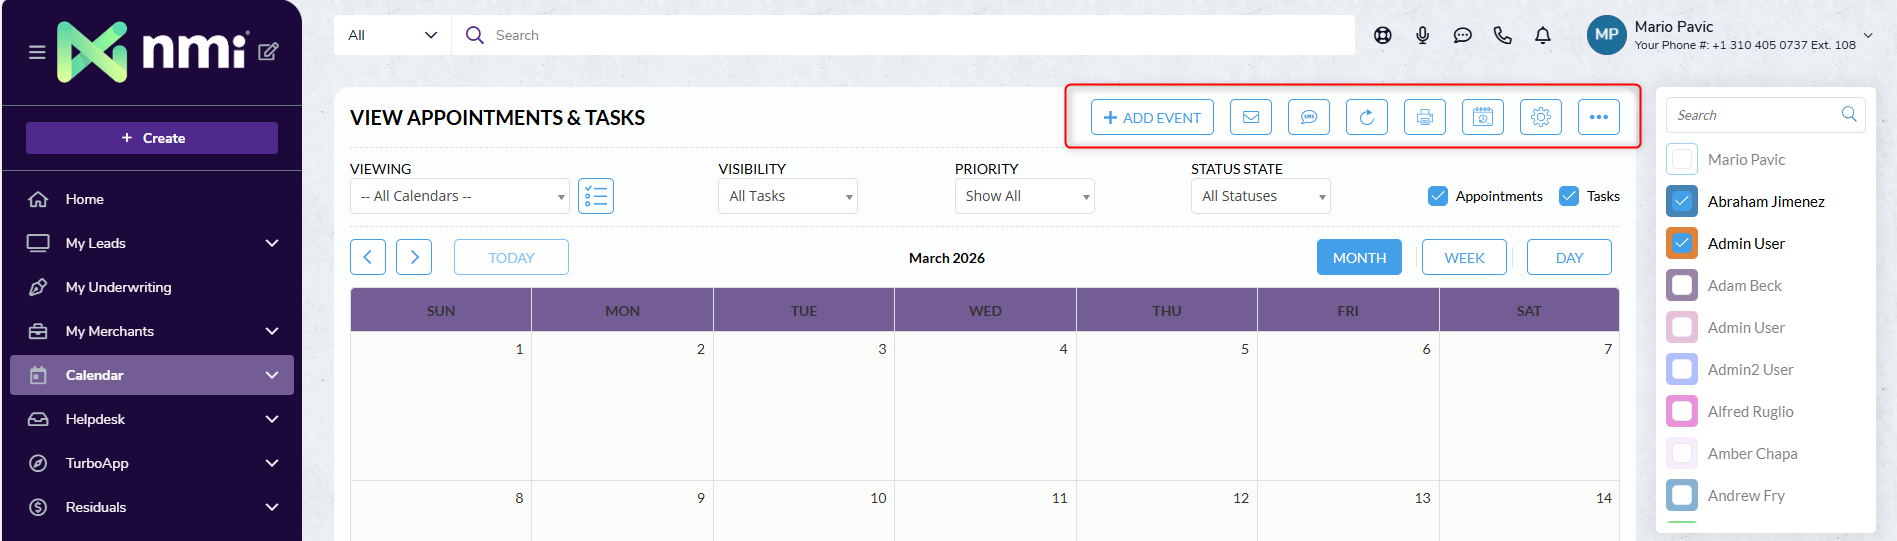Click the email envelope toolbar icon
Viewport: 1897px width, 541px height.
pos(1250,117)
